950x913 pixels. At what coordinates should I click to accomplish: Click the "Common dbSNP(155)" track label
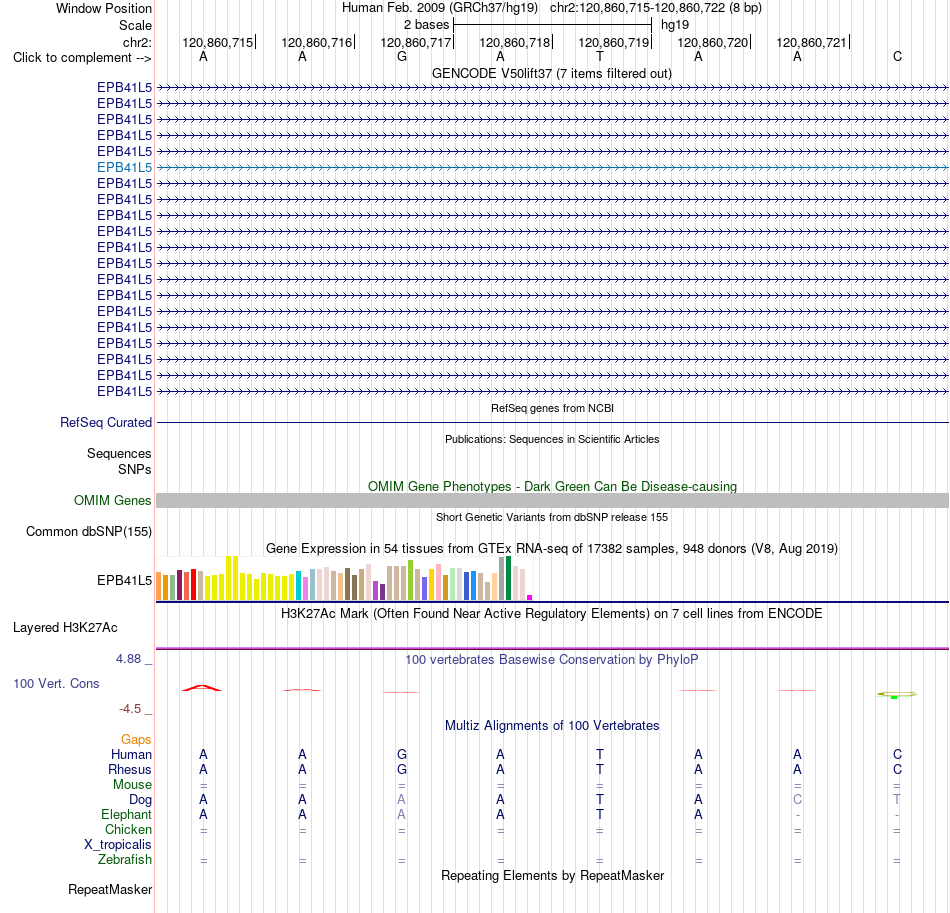[x=88, y=531]
